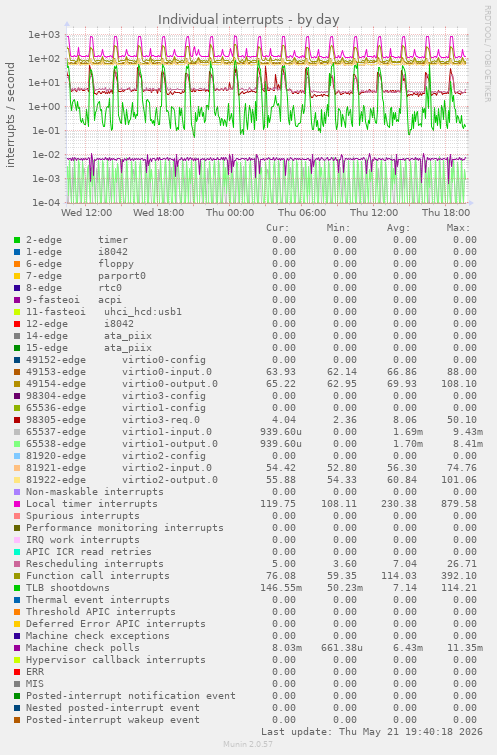This screenshot has width=497, height=755.
Task: Click the magenta Local timer interrupts swatch
Action: tap(17, 504)
